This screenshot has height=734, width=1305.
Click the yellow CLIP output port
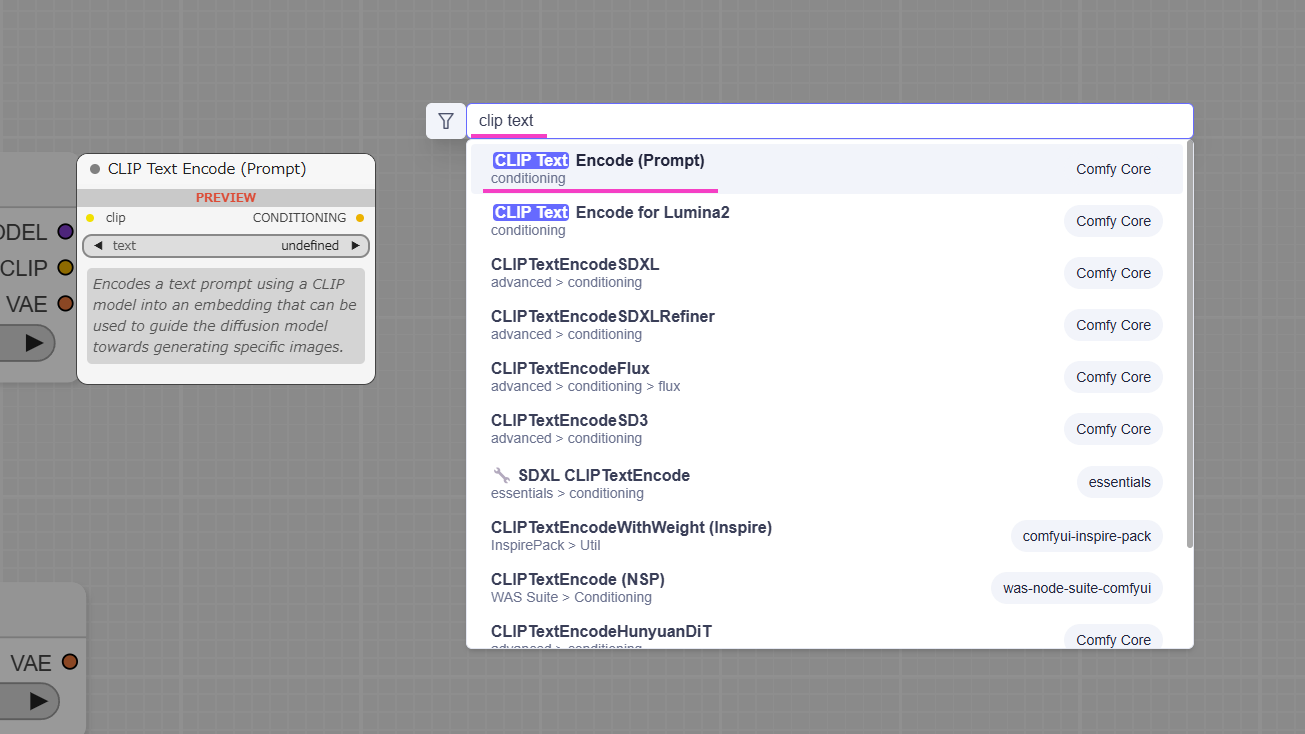(65, 268)
